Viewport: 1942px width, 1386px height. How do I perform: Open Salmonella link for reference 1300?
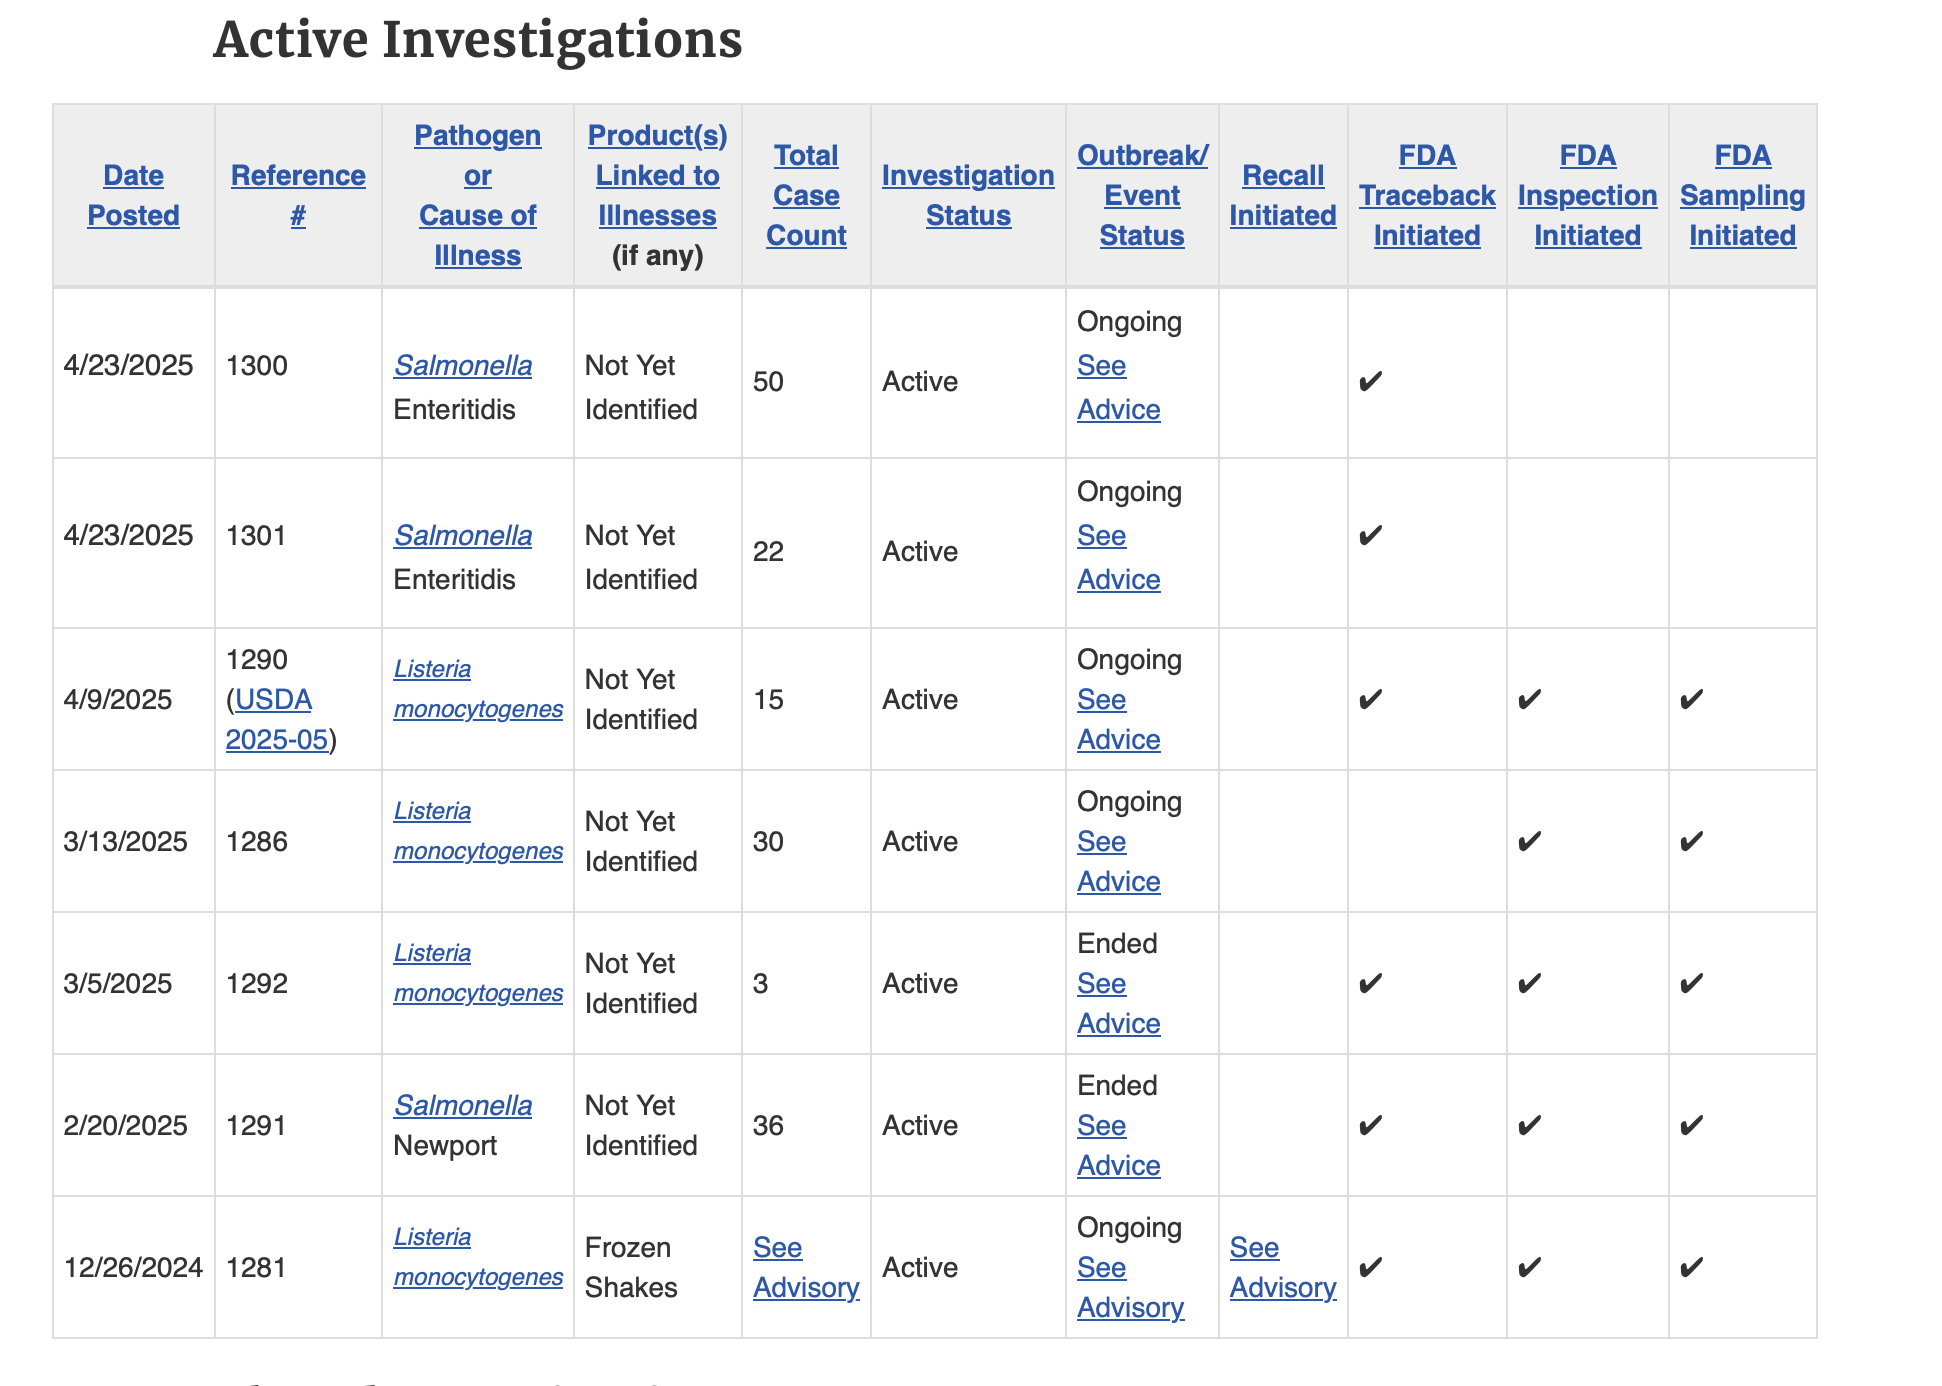[462, 365]
